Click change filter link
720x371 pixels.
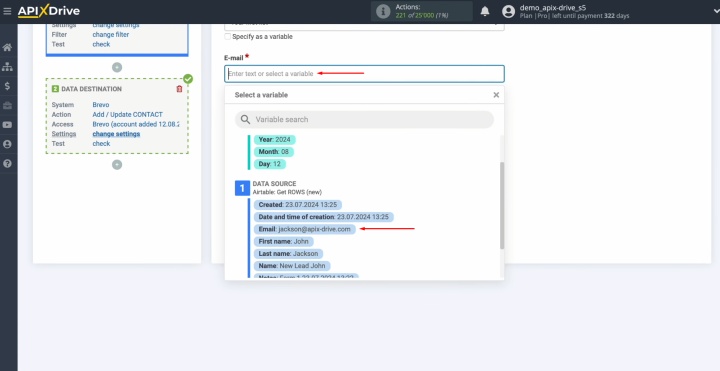coord(111,34)
